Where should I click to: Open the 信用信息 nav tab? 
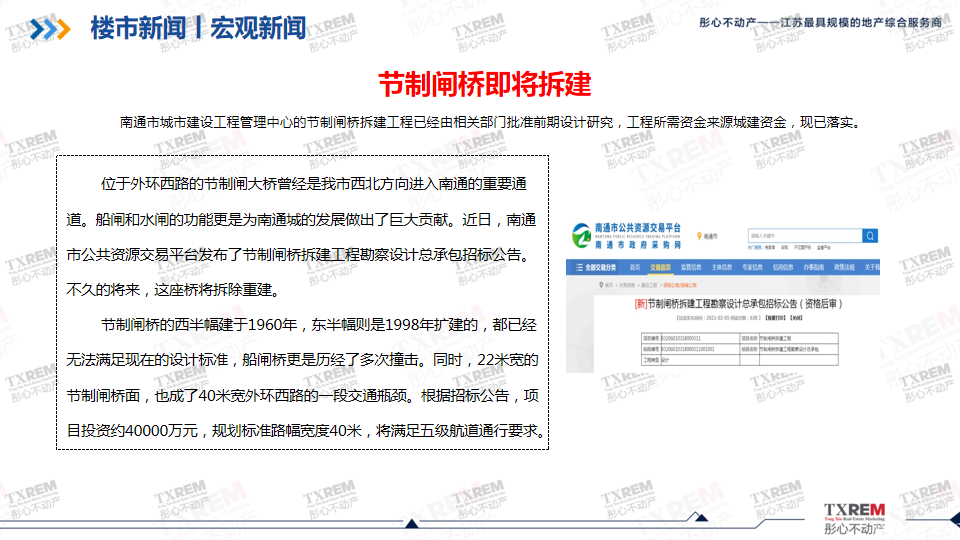(x=783, y=267)
